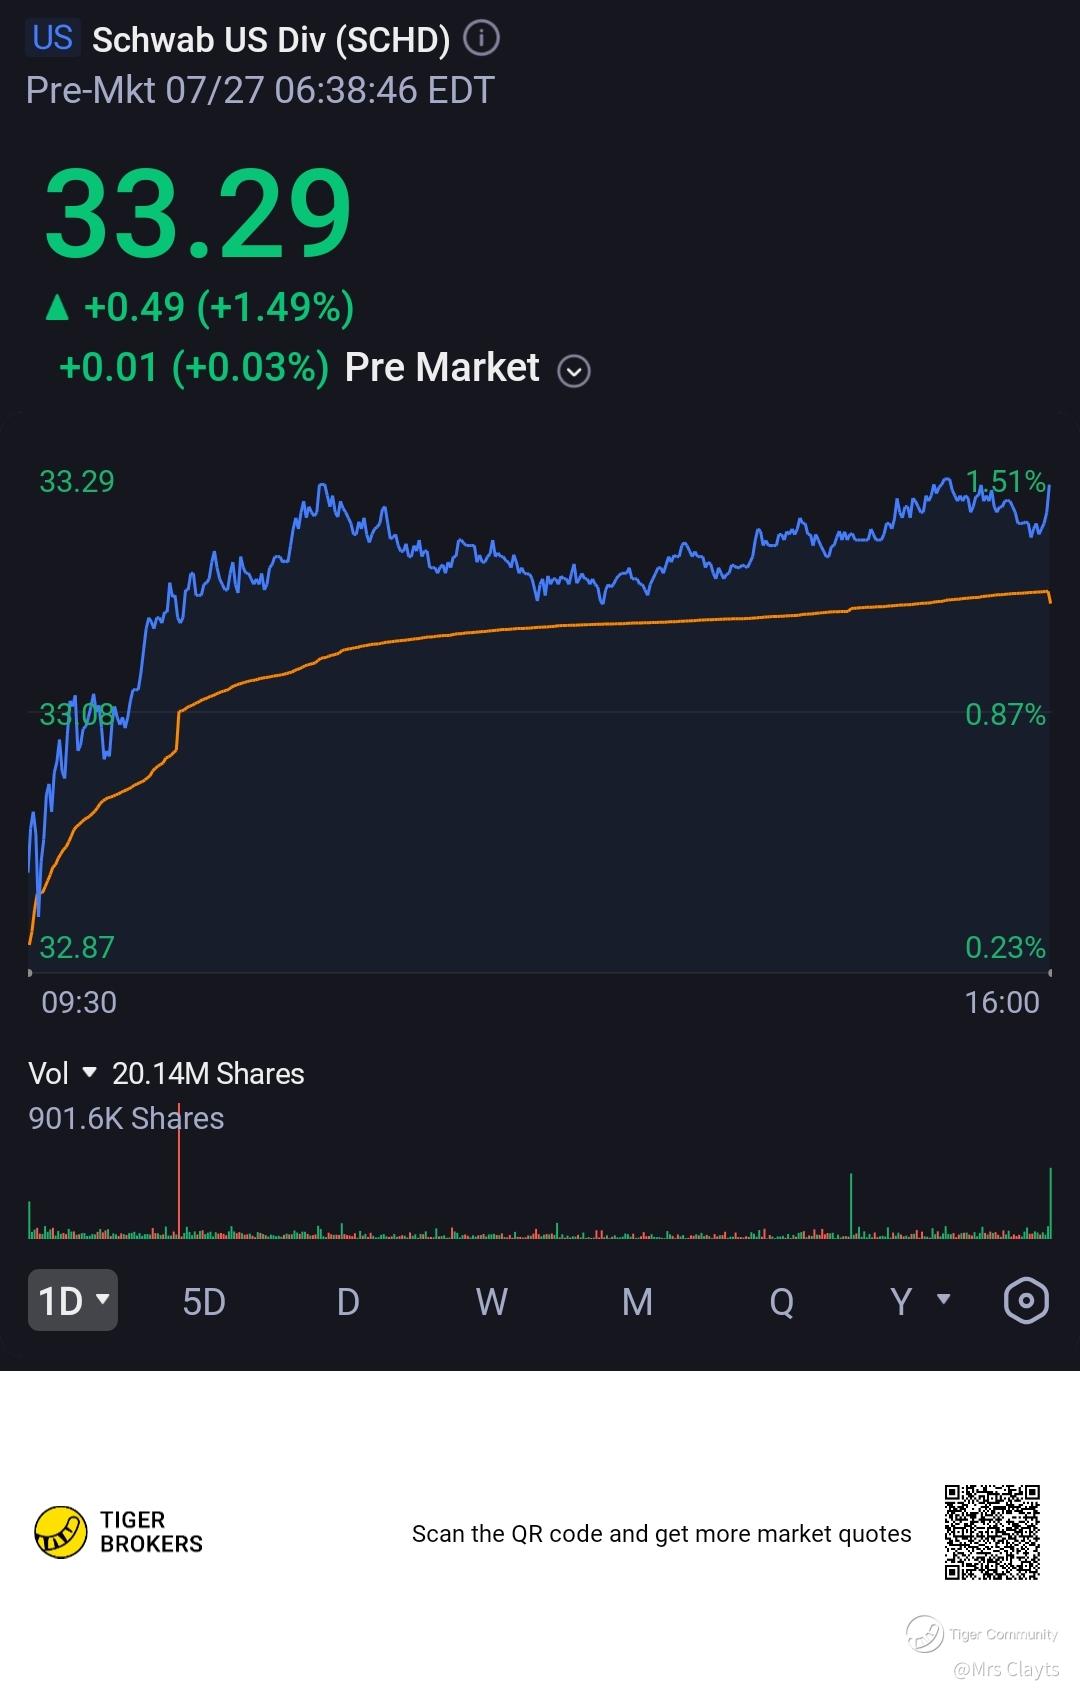Image resolution: width=1080 pixels, height=1694 pixels.
Task: Select the M monthly timeframe
Action: tap(637, 1302)
